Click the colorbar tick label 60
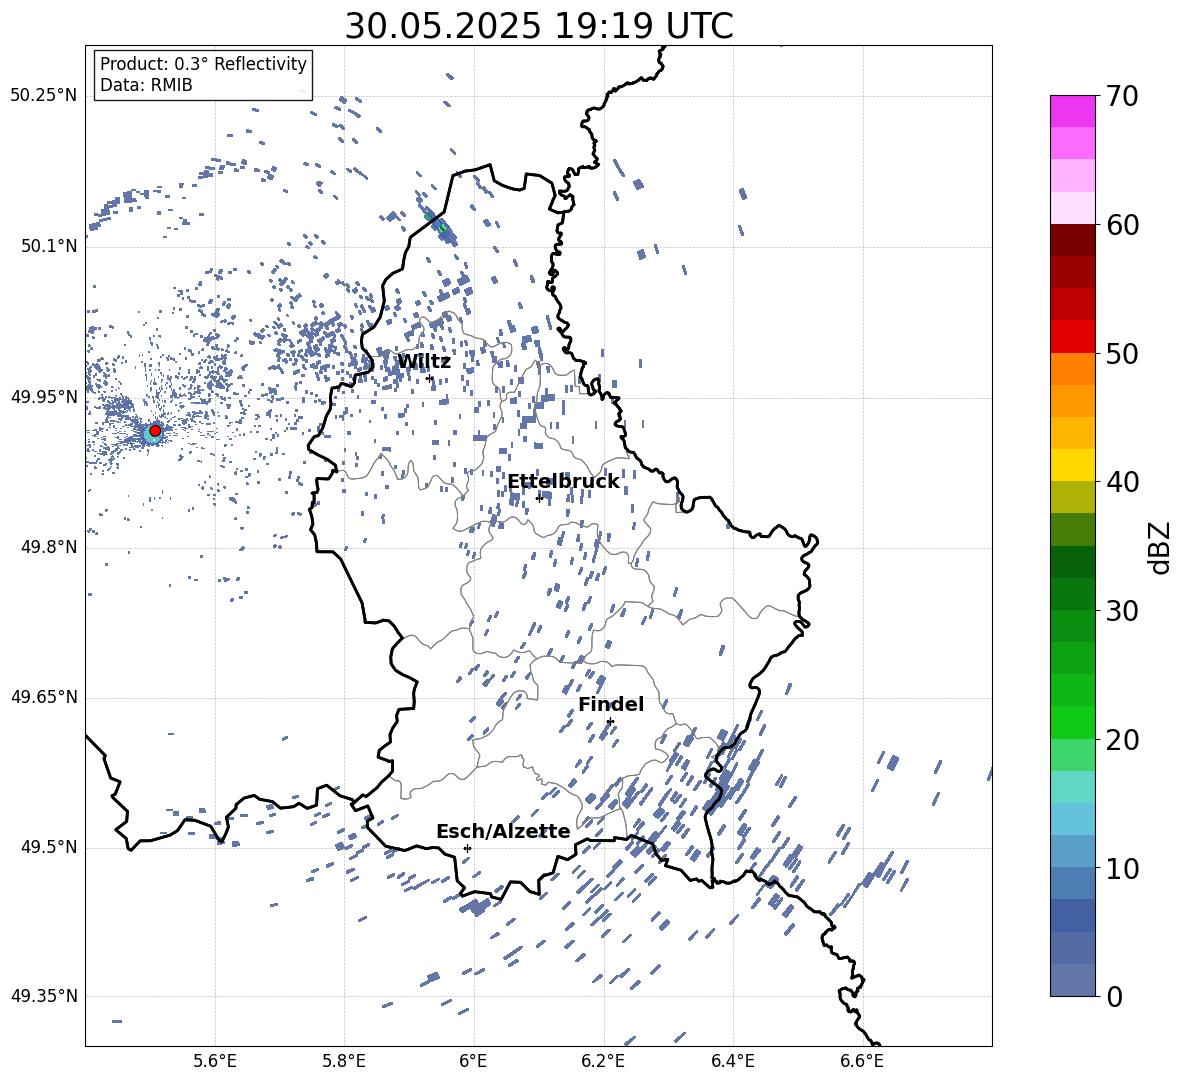The image size is (1184, 1081). tap(1122, 226)
